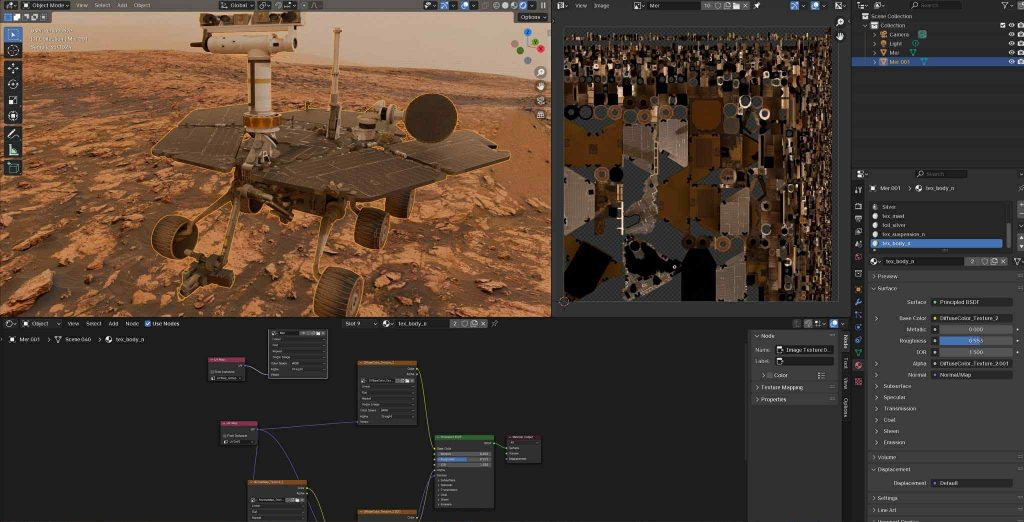Click the viewport zoom magnifier icon
The height and width of the screenshot is (522, 1024).
pyautogui.click(x=540, y=73)
